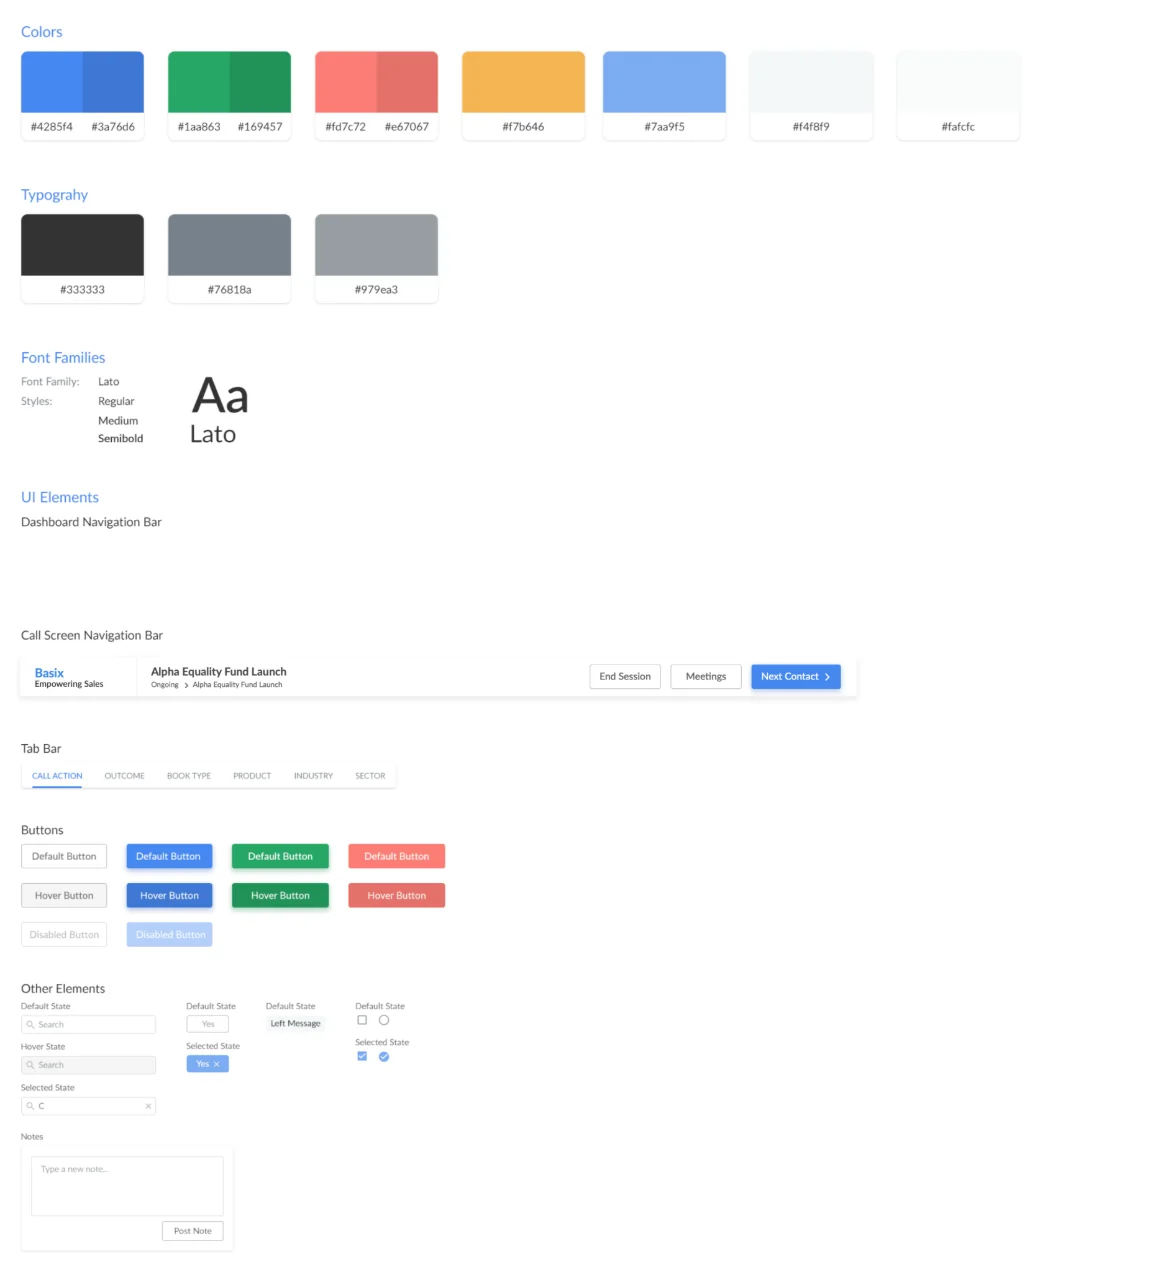The width and height of the screenshot is (1160, 1272).
Task: Pick the #333333 dark typography swatch
Action: tap(82, 245)
